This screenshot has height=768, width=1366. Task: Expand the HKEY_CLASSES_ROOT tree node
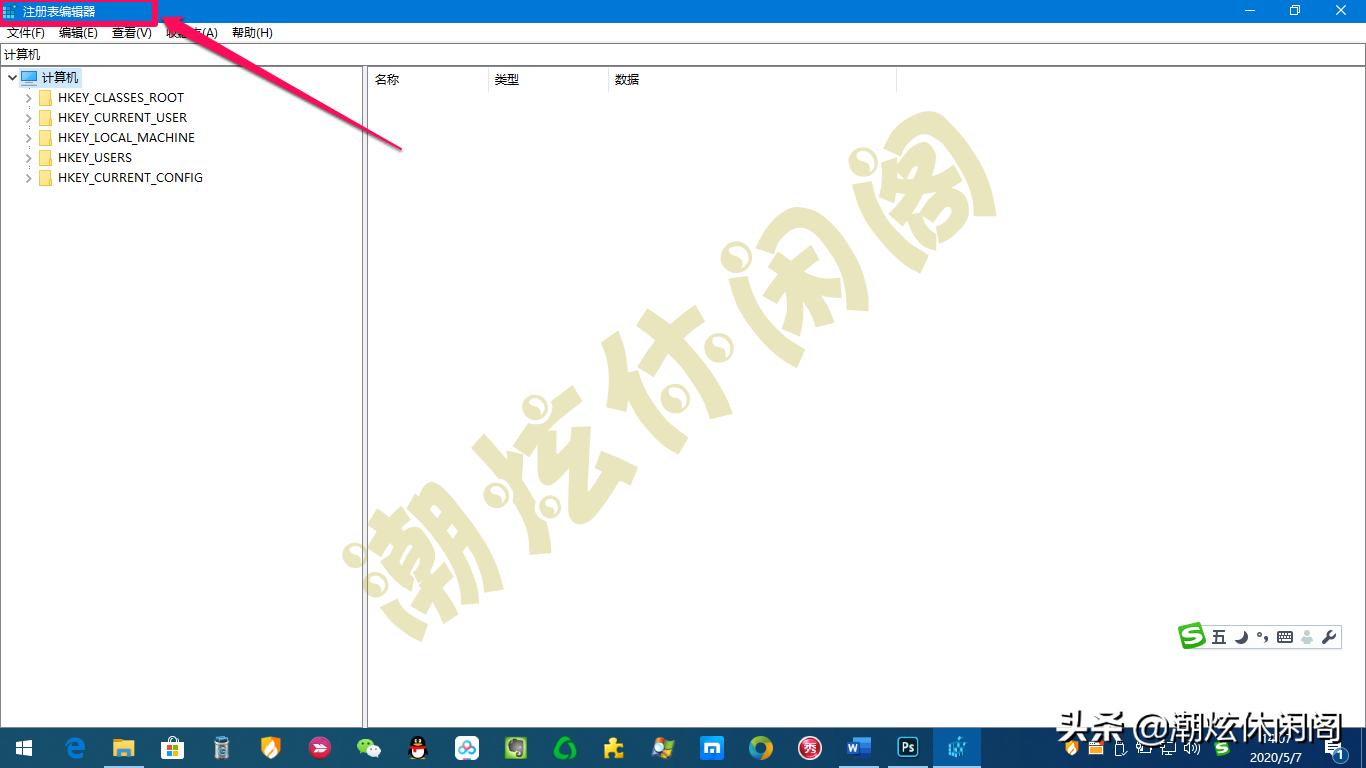pyautogui.click(x=27, y=97)
